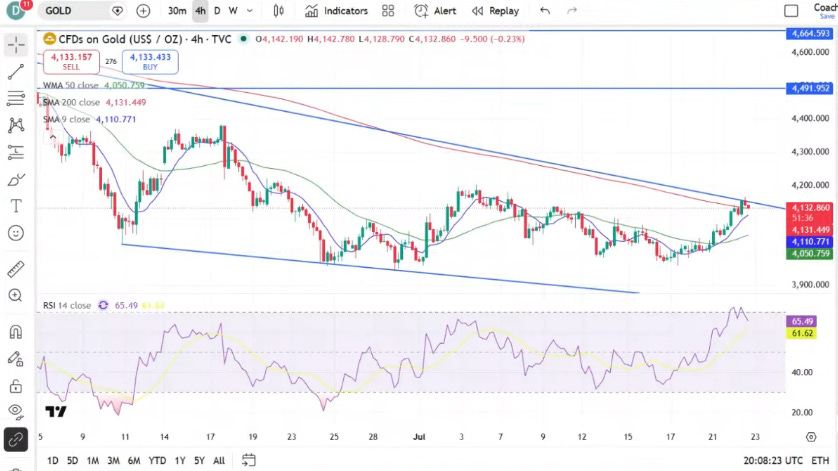838x471 pixels.
Task: Select the SMA 200 close indicator legend
Action: pyautogui.click(x=95, y=102)
